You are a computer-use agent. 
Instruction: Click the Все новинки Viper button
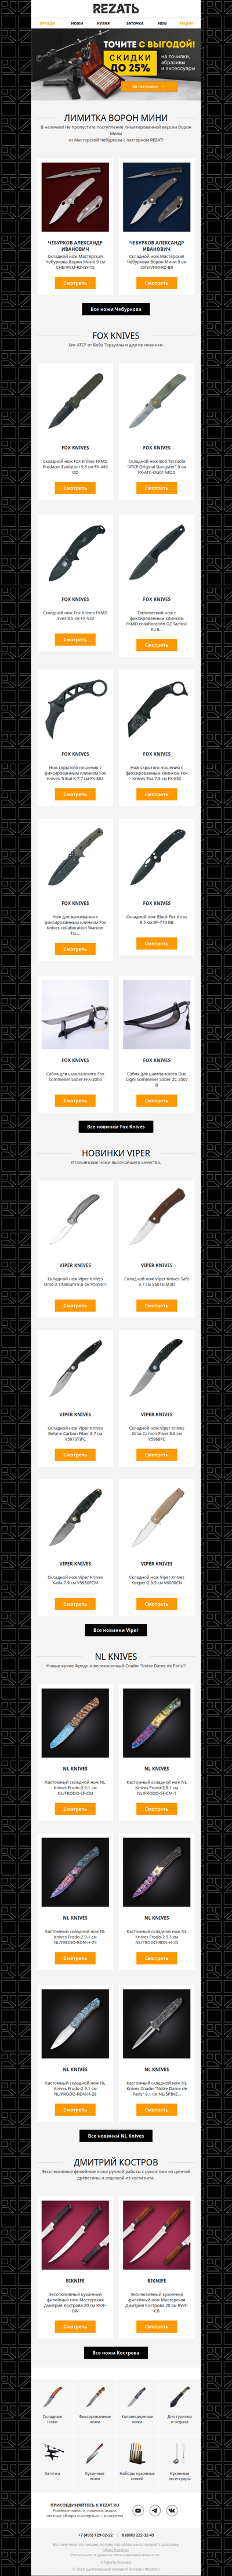point(116,1630)
